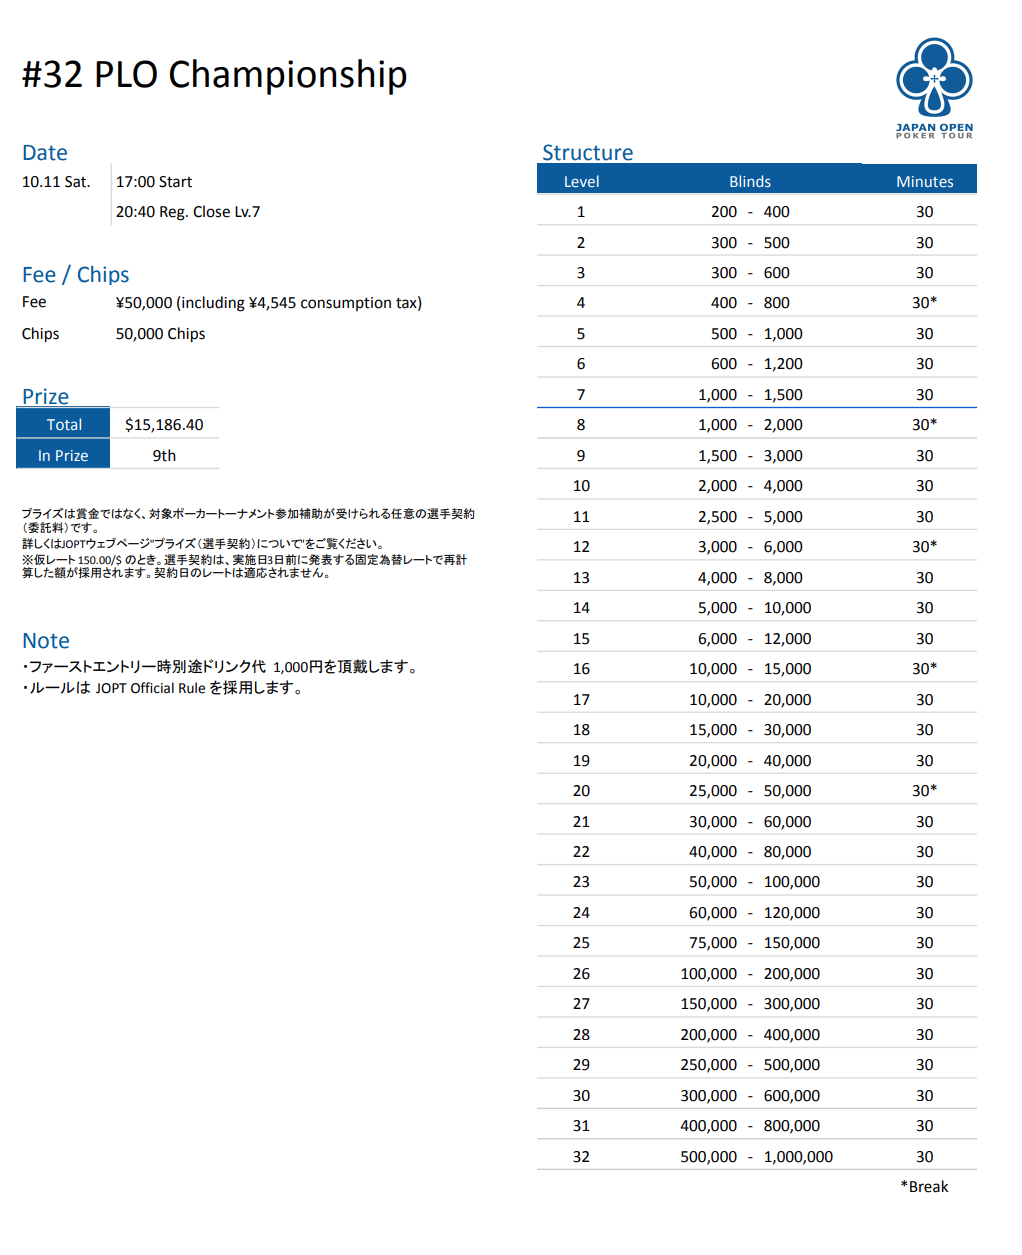Screen dimensions: 1022x1255
Task: Click the "17:00 Start" time text
Action: click(x=154, y=182)
